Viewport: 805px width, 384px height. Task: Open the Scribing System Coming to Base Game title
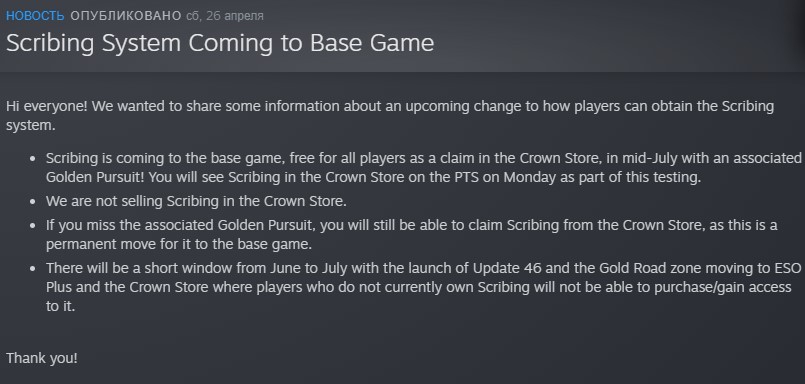point(220,43)
